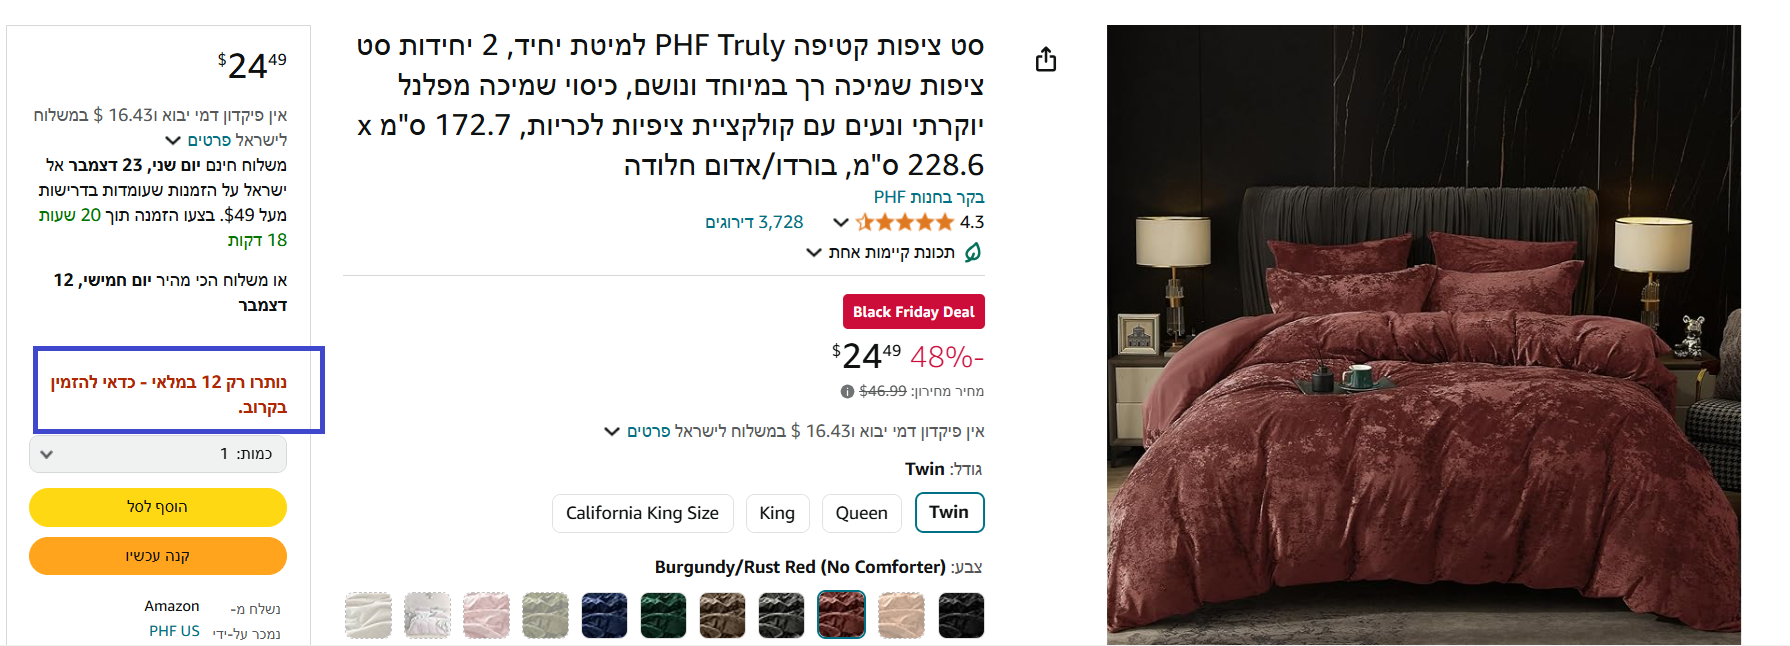Expand sustainability features chevron

(x=814, y=253)
